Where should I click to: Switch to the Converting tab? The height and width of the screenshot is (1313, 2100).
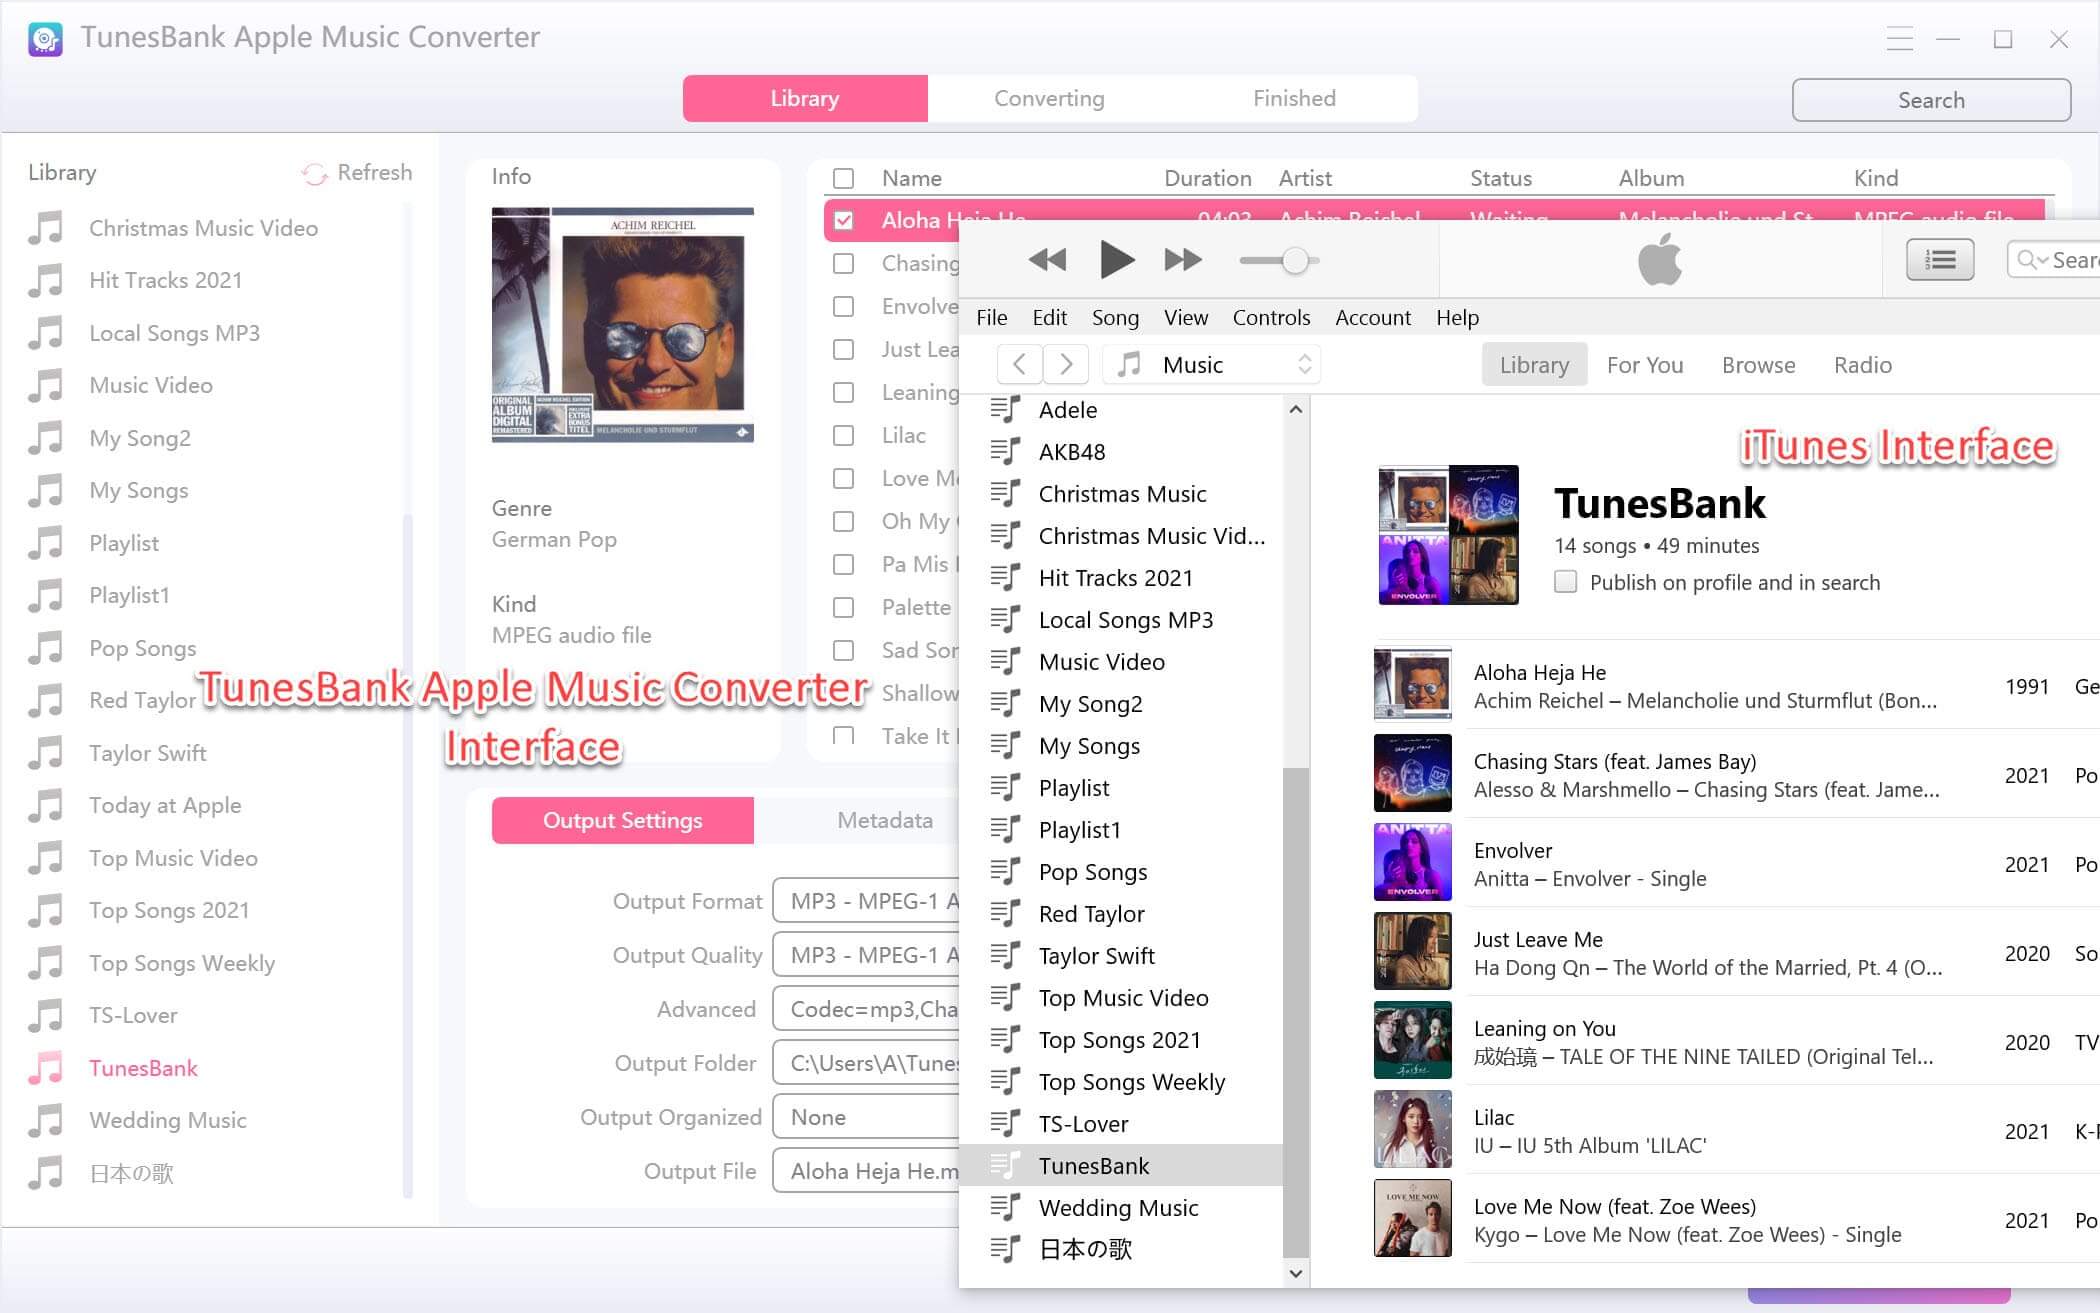tap(1049, 98)
